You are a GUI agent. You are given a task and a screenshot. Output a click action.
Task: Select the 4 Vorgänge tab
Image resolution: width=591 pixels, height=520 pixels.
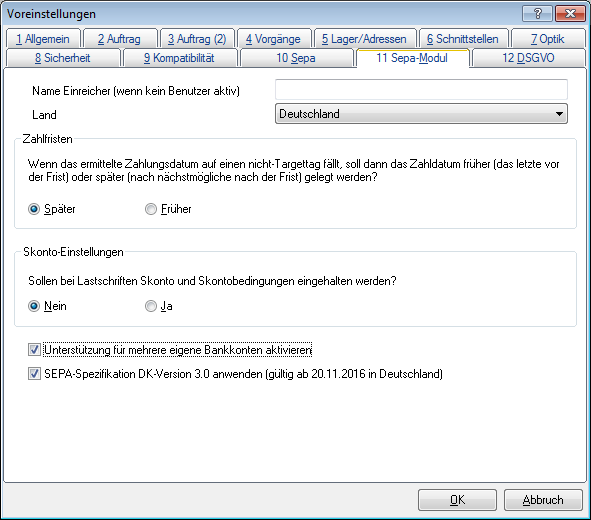click(274, 39)
